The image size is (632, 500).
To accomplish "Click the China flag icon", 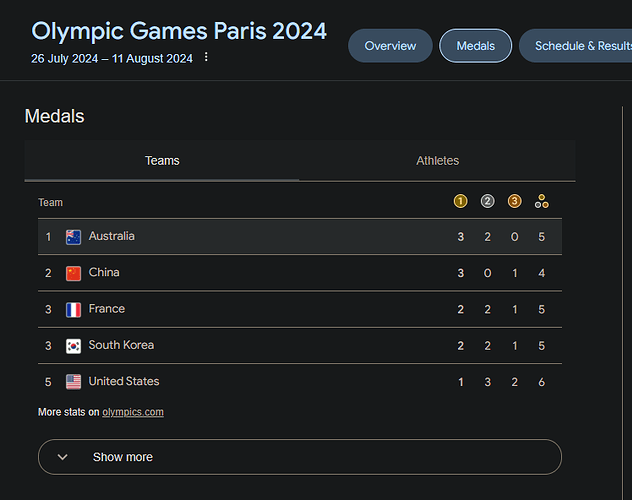I will click(x=73, y=273).
